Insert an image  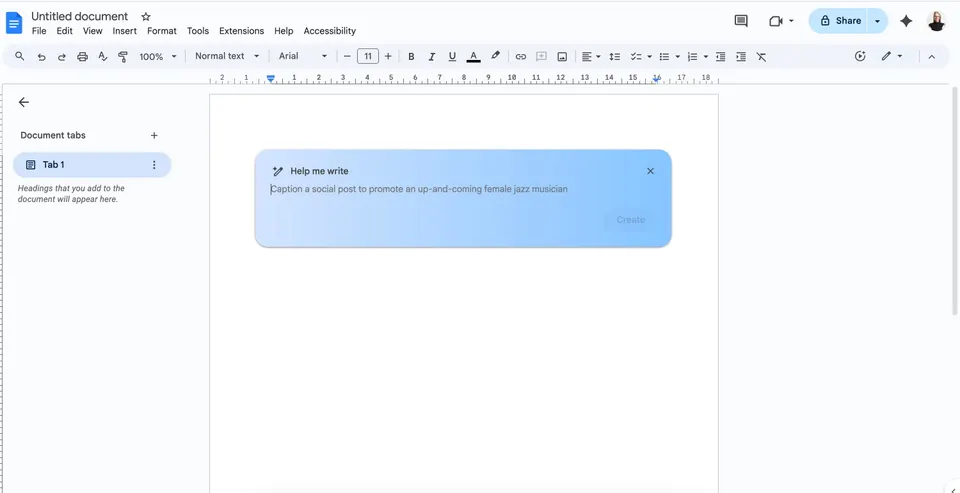click(x=562, y=56)
